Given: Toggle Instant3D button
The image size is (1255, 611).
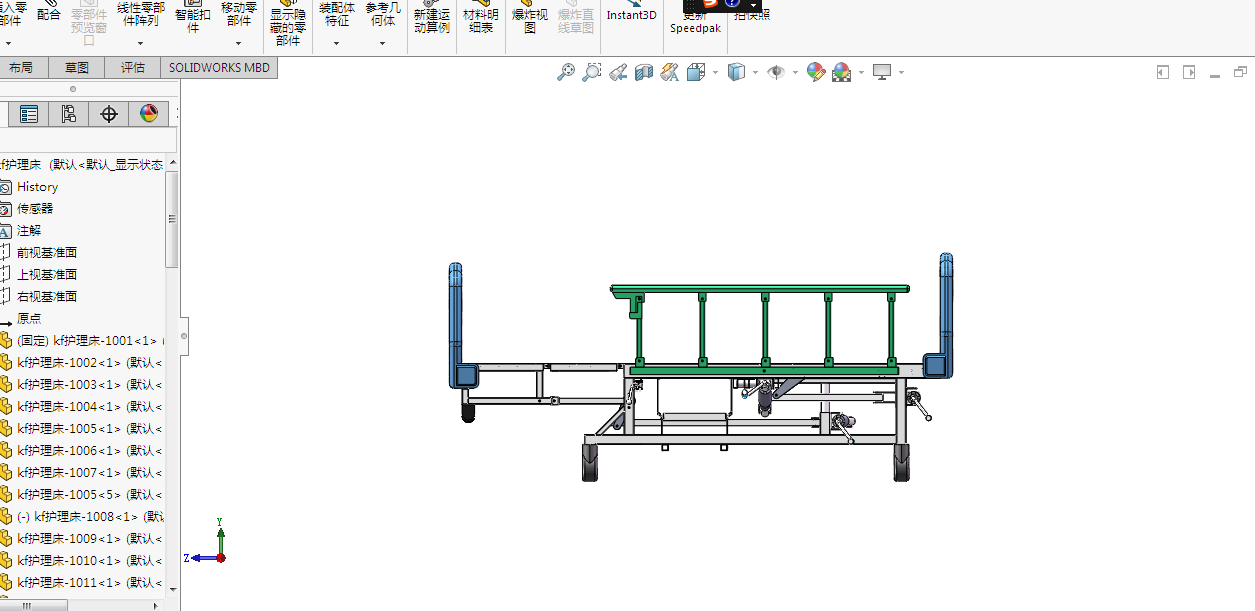Looking at the screenshot, I should [632, 12].
